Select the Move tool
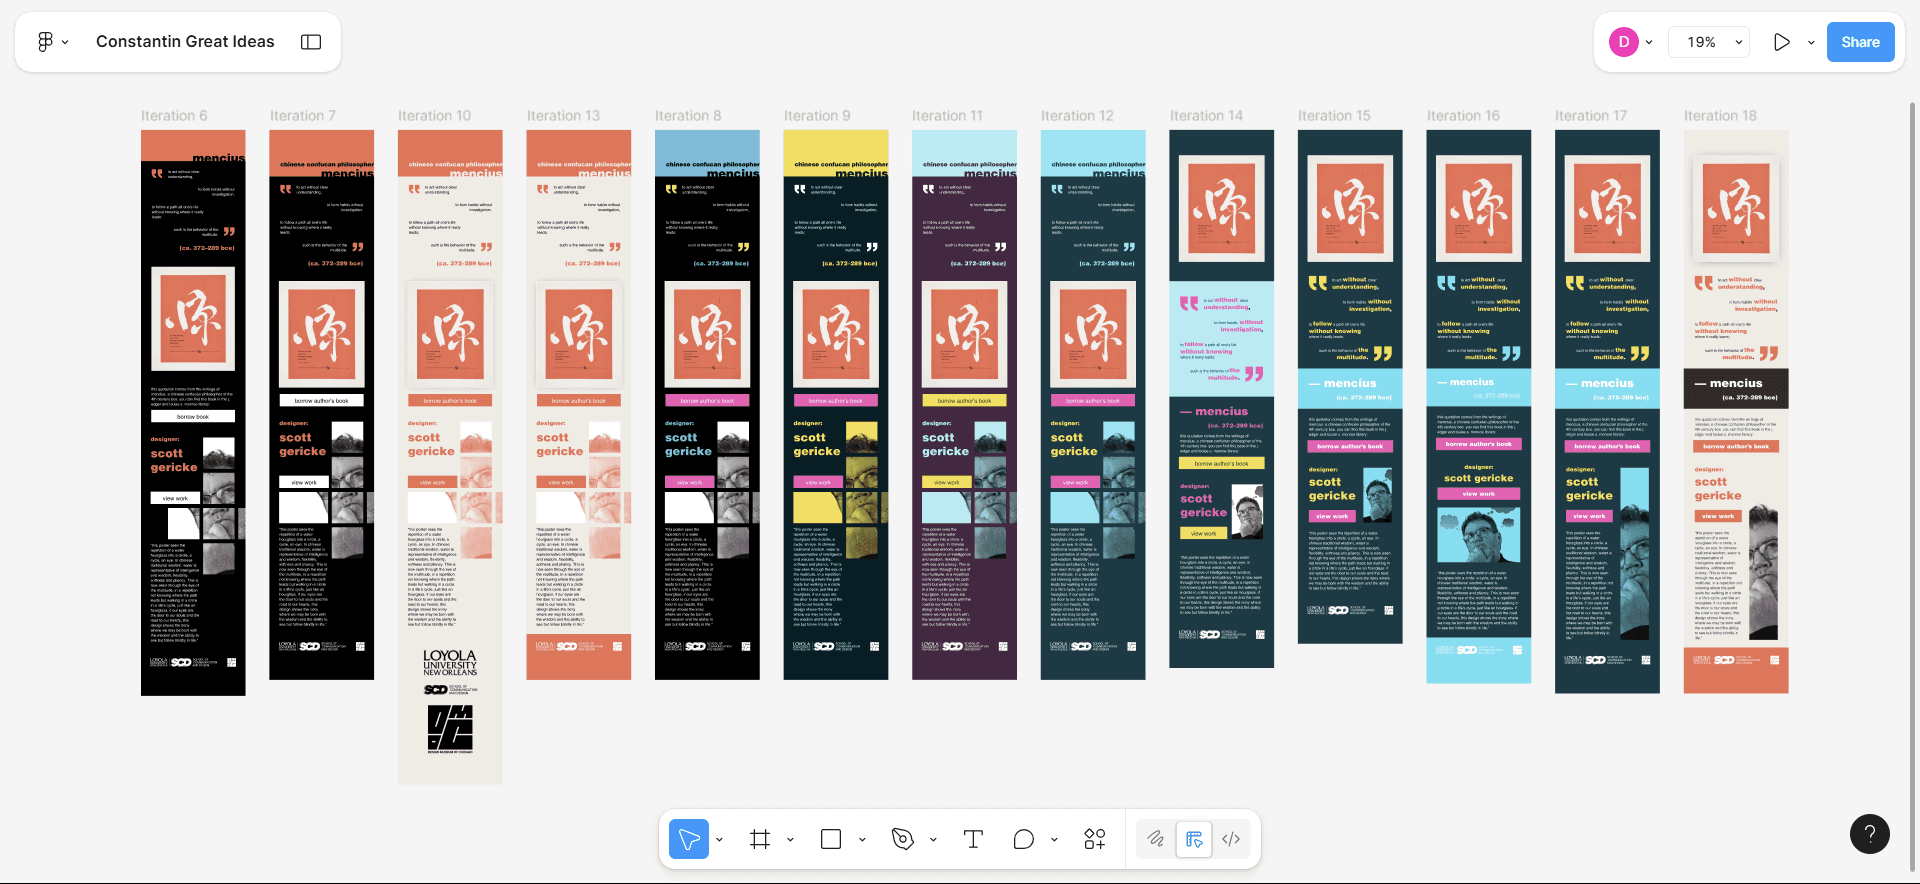This screenshot has width=1920, height=884. pyautogui.click(x=689, y=840)
